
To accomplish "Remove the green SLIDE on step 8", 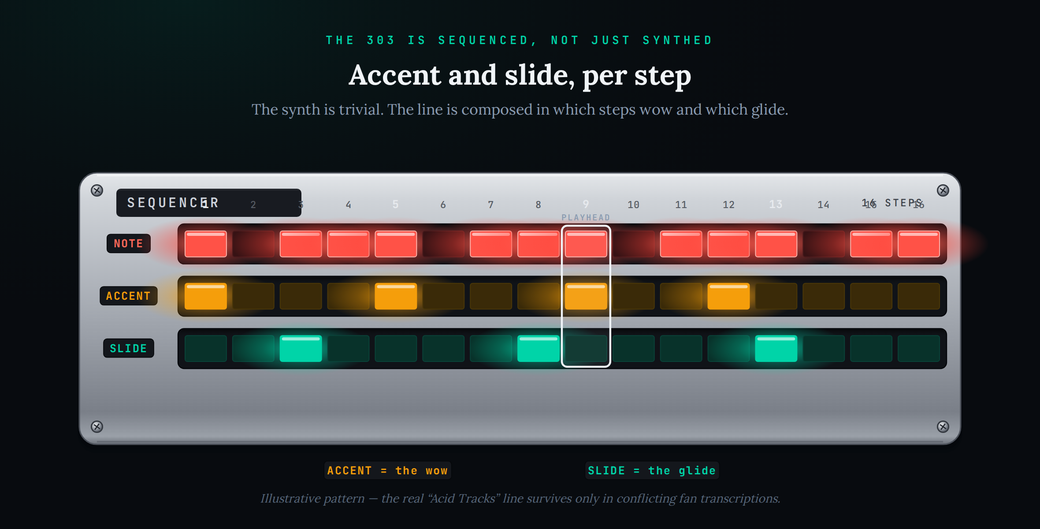I will [x=538, y=349].
